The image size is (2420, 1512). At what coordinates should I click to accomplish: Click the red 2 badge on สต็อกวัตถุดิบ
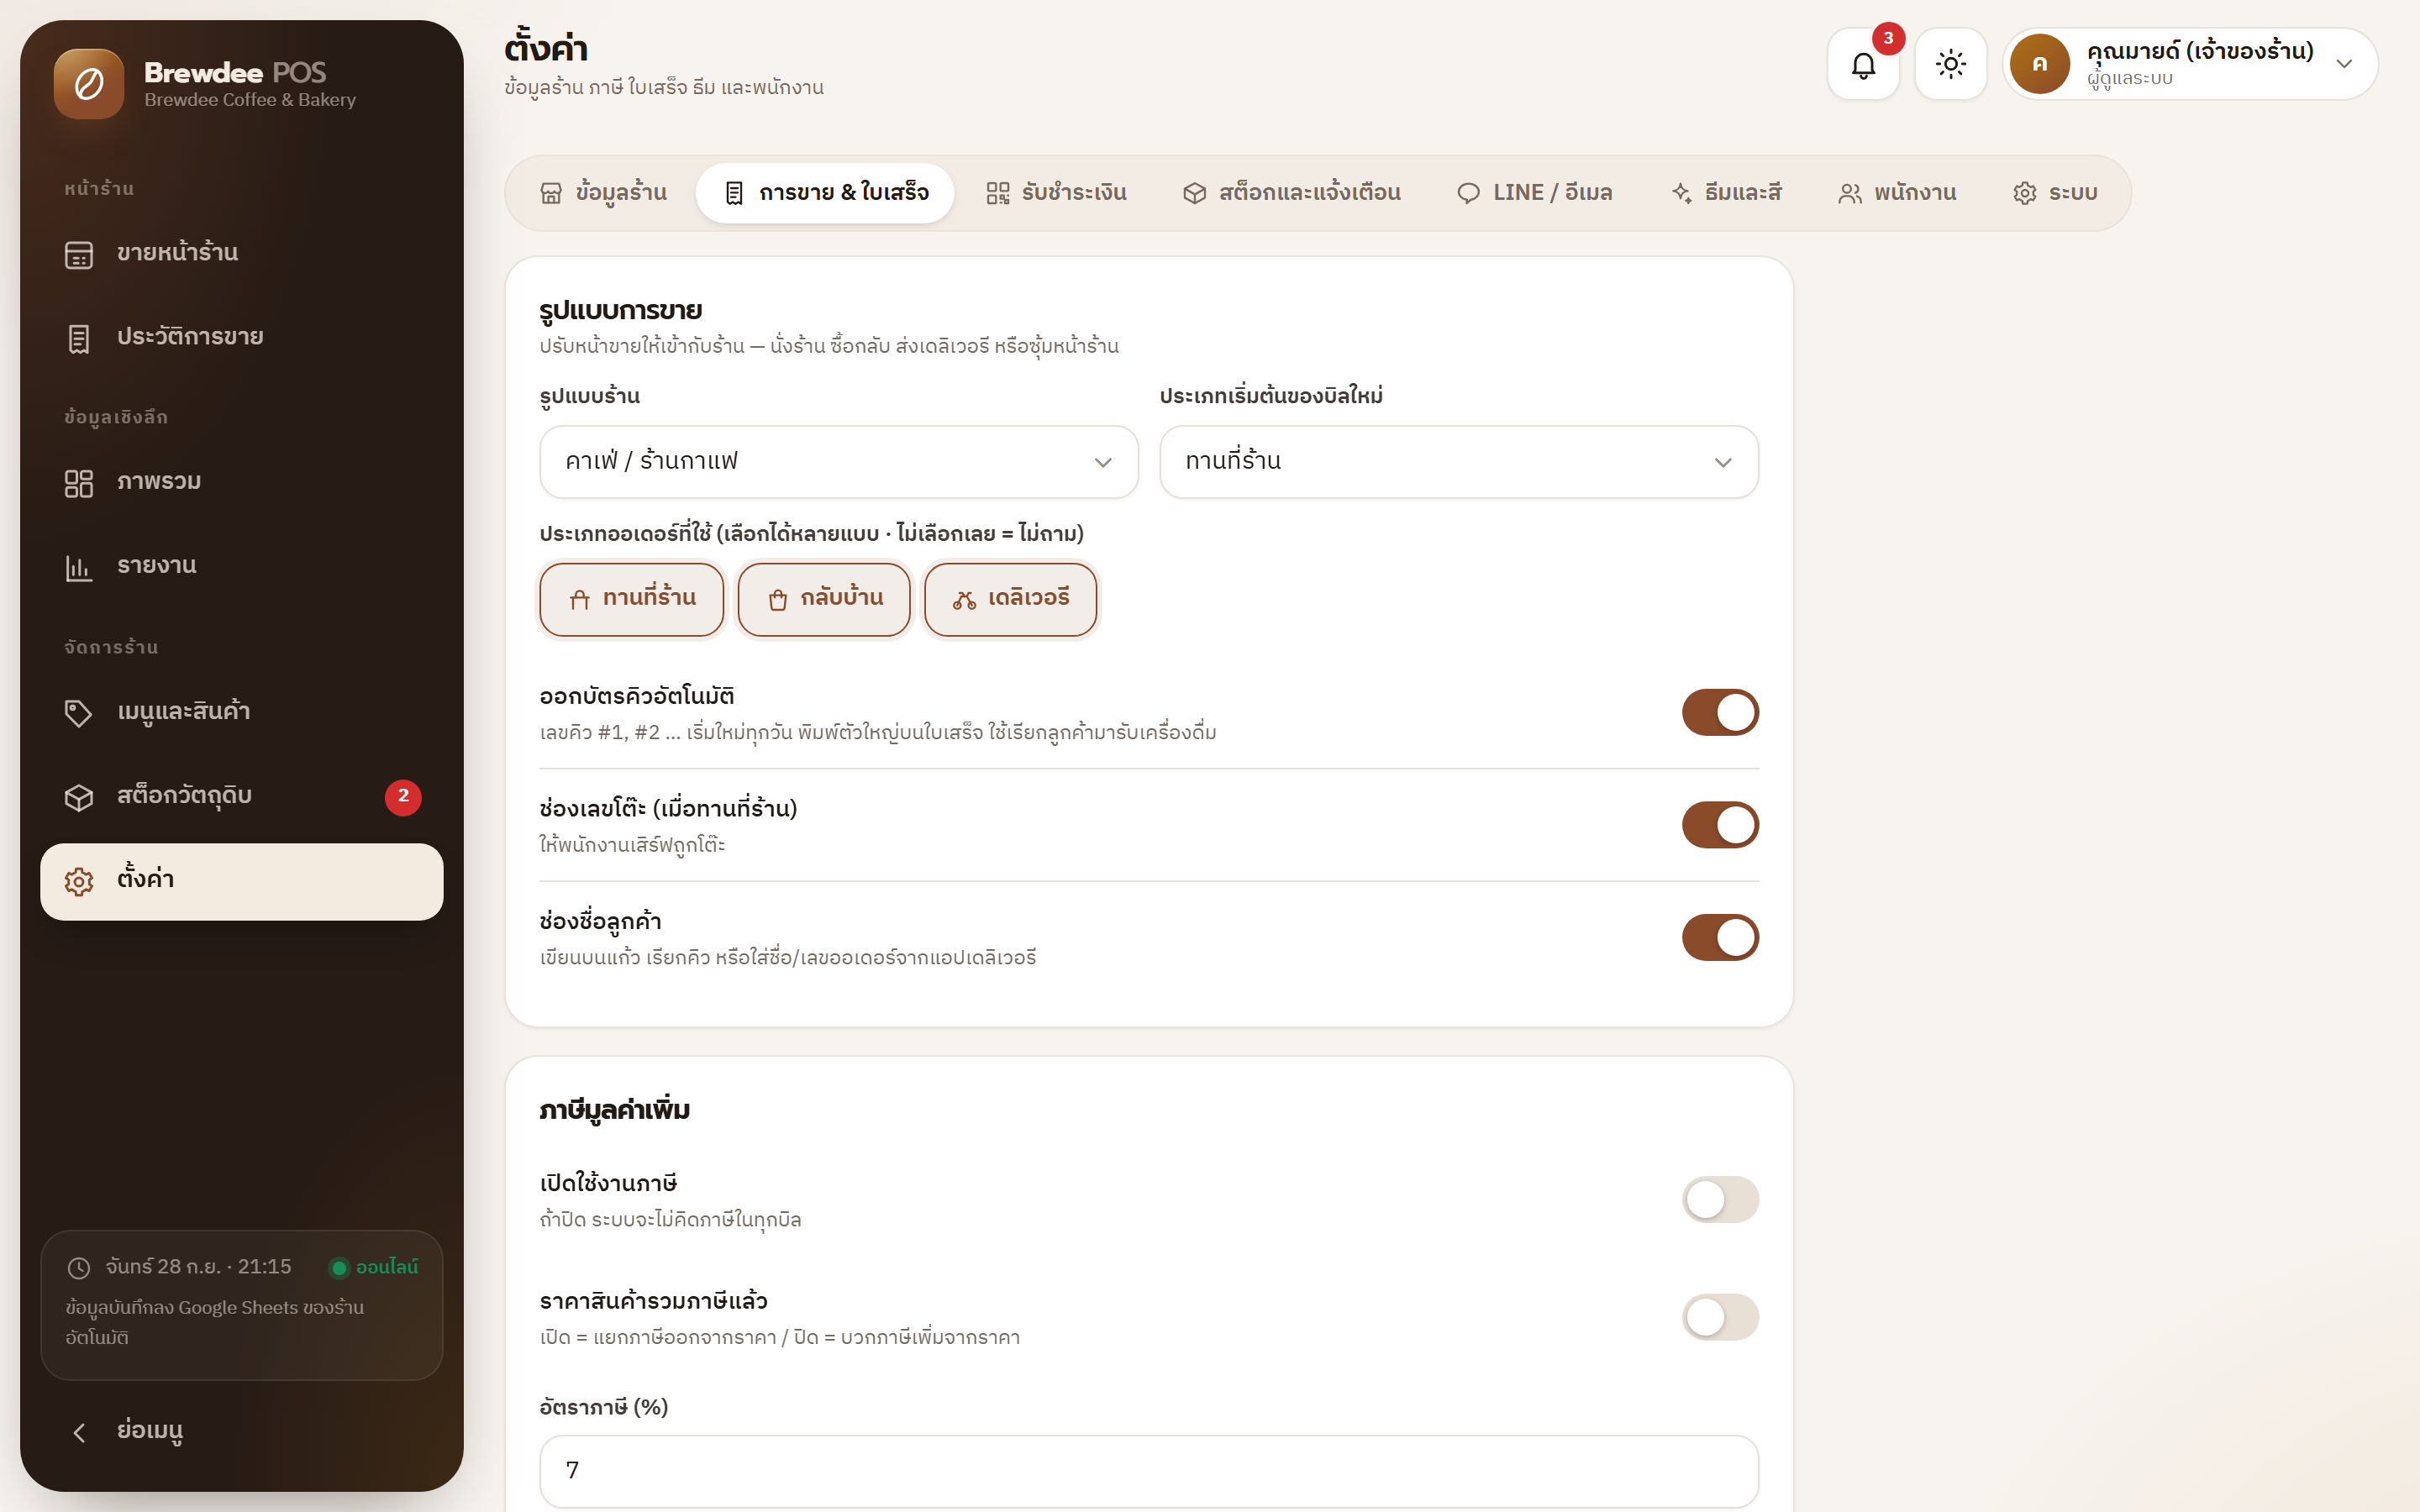coord(403,797)
